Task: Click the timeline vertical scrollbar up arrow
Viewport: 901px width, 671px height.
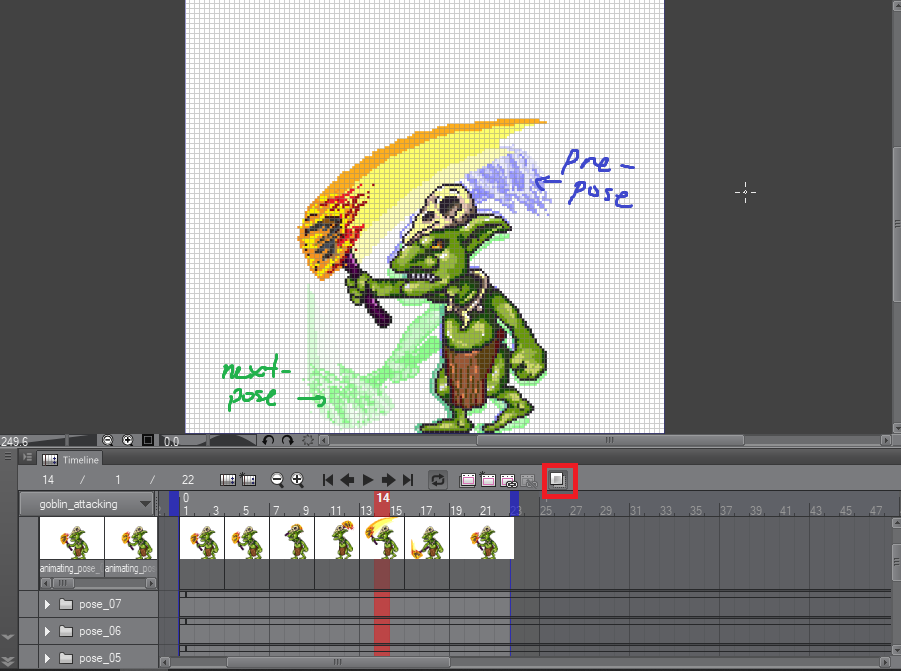Action: tap(896, 523)
